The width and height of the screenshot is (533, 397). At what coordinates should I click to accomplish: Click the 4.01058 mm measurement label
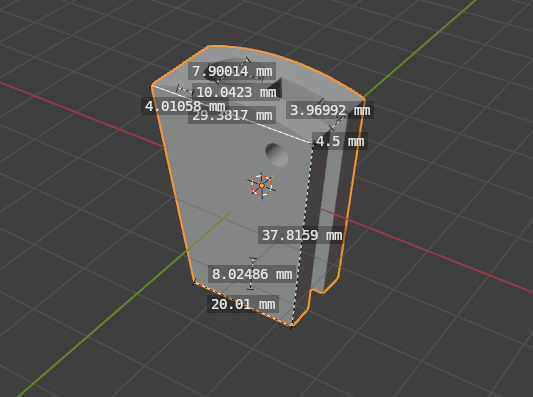pyautogui.click(x=185, y=106)
